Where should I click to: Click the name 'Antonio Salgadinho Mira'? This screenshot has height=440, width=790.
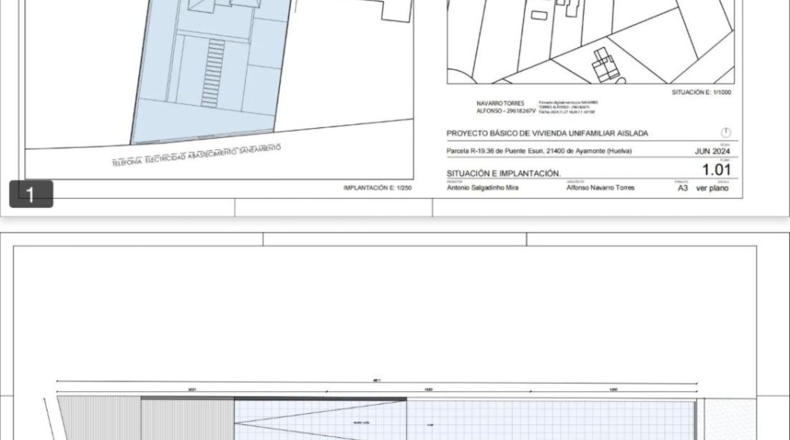coord(483,187)
